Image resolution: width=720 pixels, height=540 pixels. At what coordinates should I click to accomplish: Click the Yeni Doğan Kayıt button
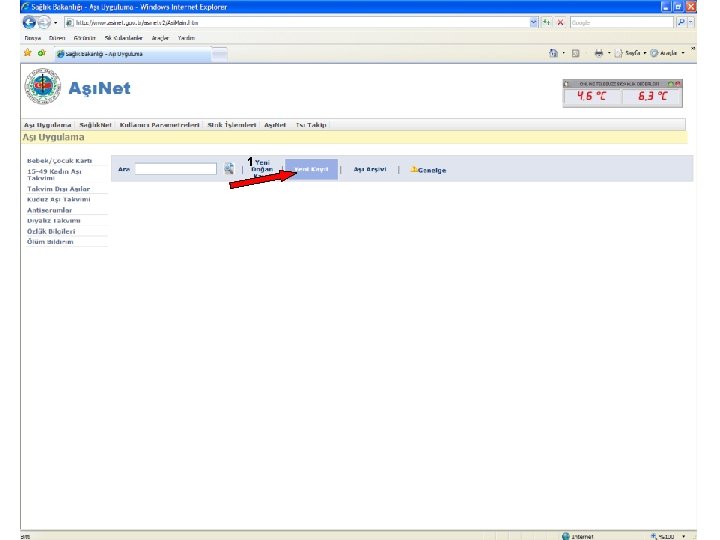pyautogui.click(x=262, y=169)
